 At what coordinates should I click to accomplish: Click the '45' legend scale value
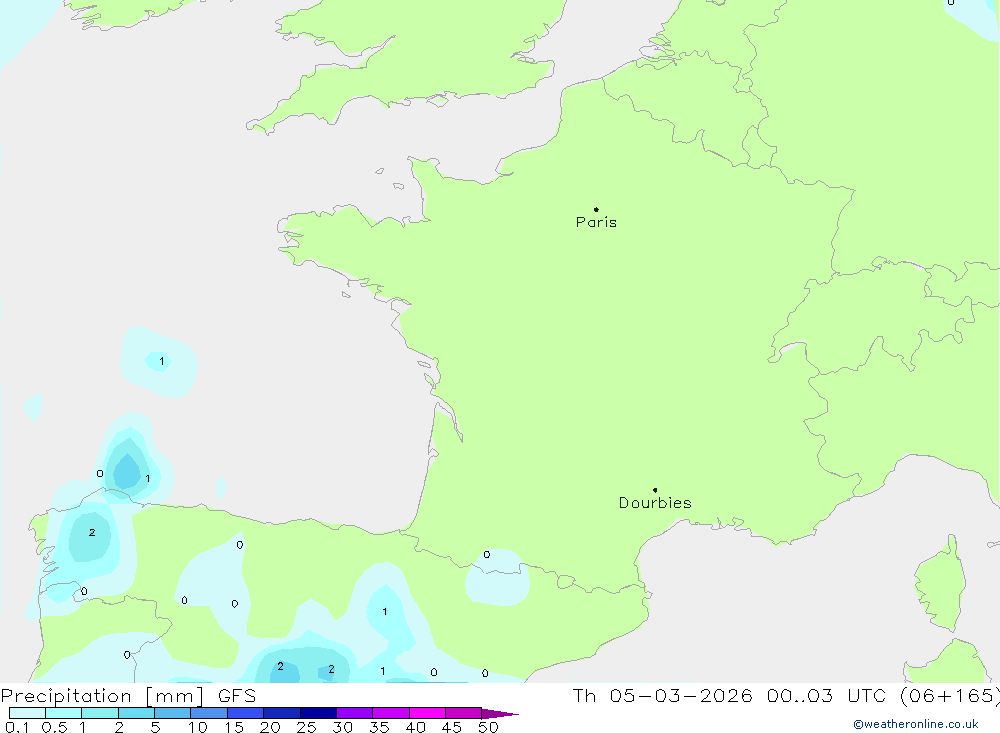(452, 727)
